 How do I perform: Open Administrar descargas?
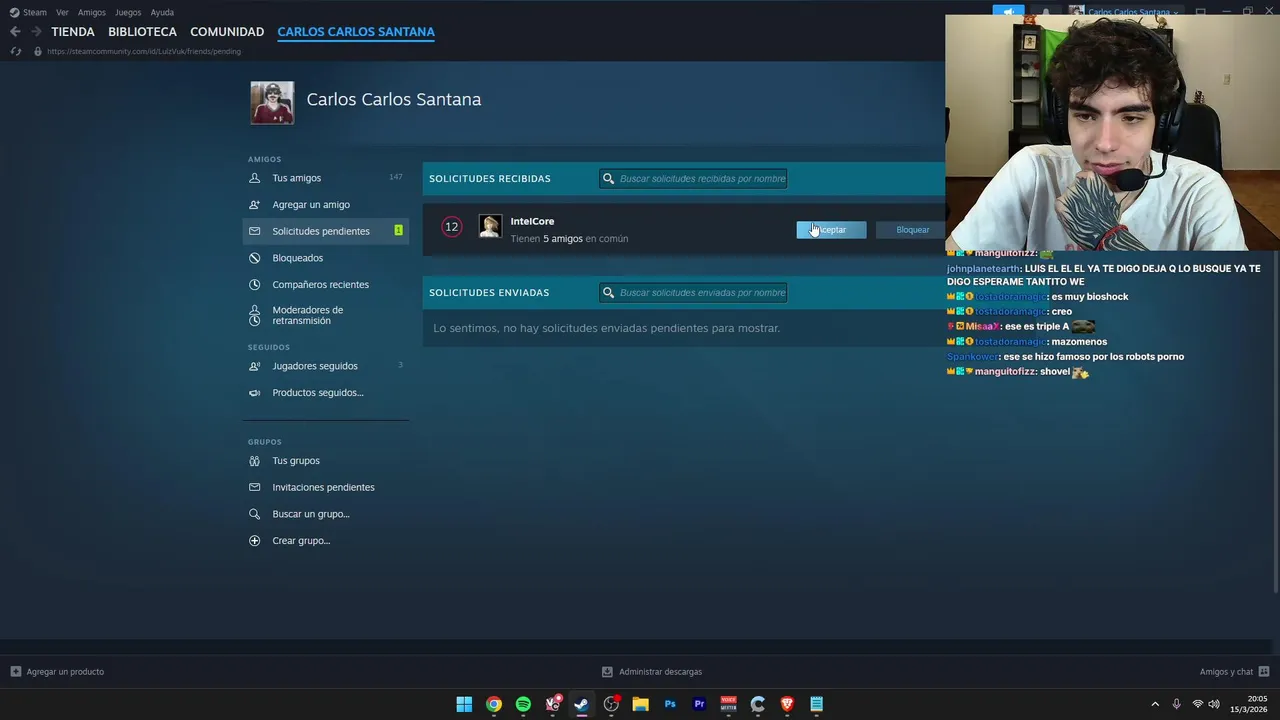click(x=652, y=671)
